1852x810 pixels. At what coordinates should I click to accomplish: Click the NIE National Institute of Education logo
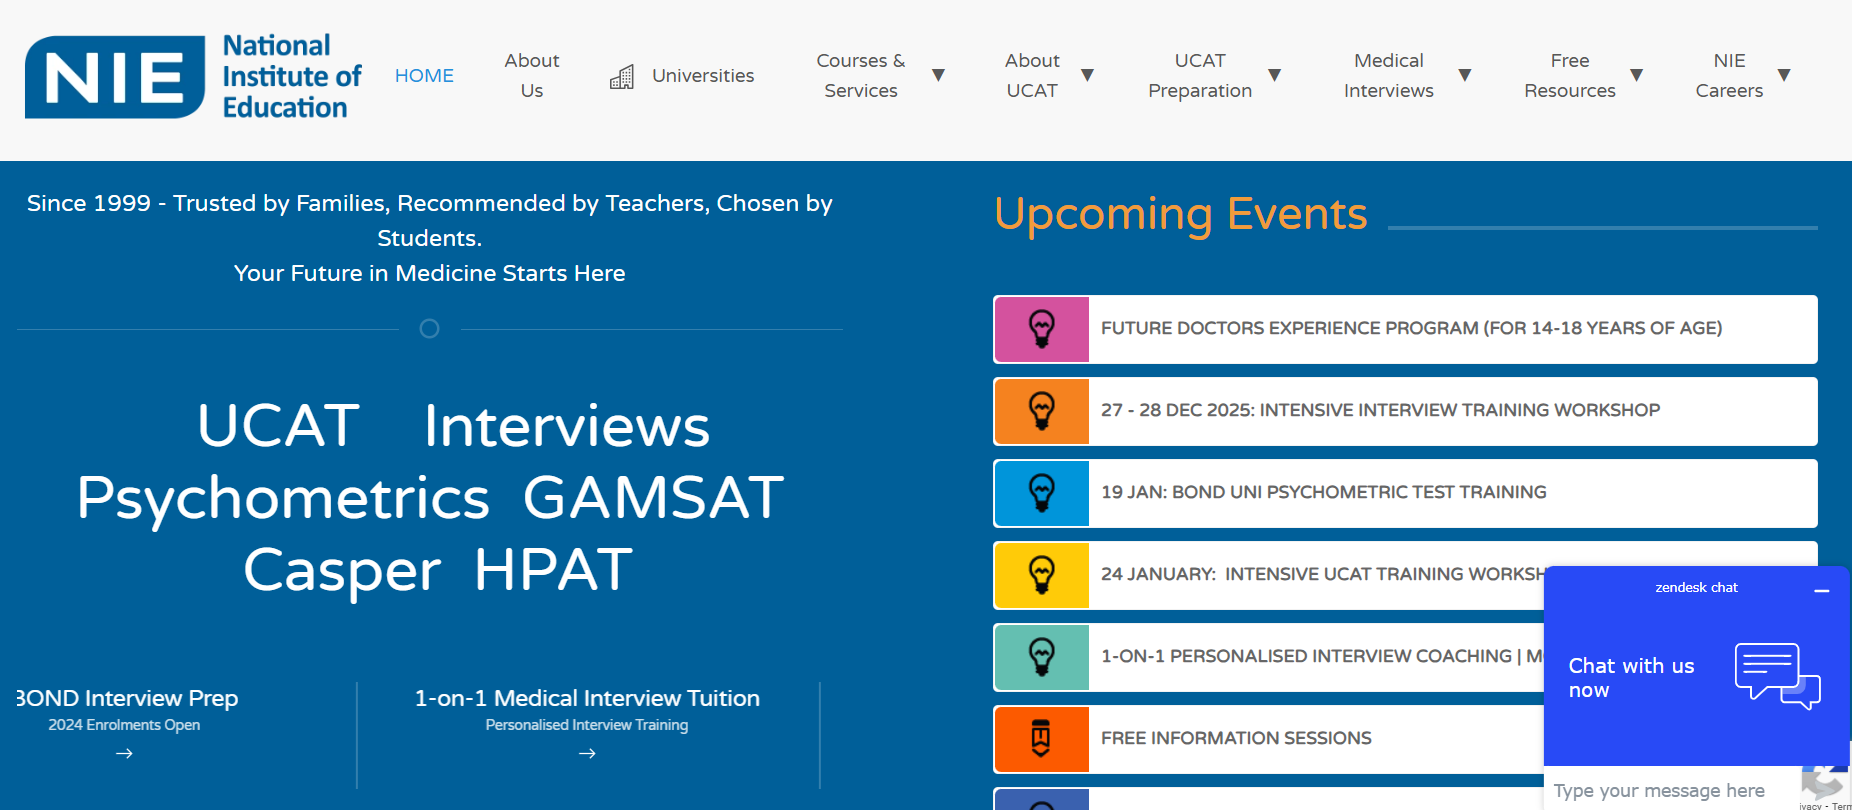click(x=193, y=77)
